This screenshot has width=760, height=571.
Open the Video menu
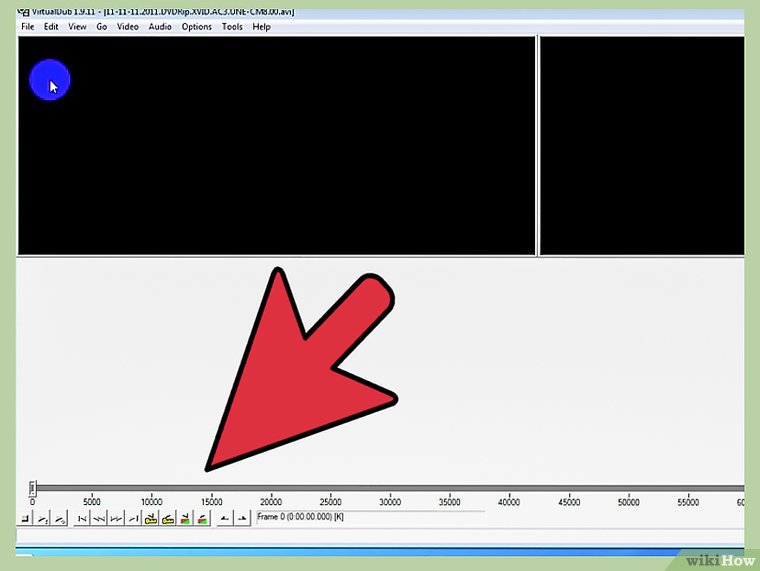point(128,27)
